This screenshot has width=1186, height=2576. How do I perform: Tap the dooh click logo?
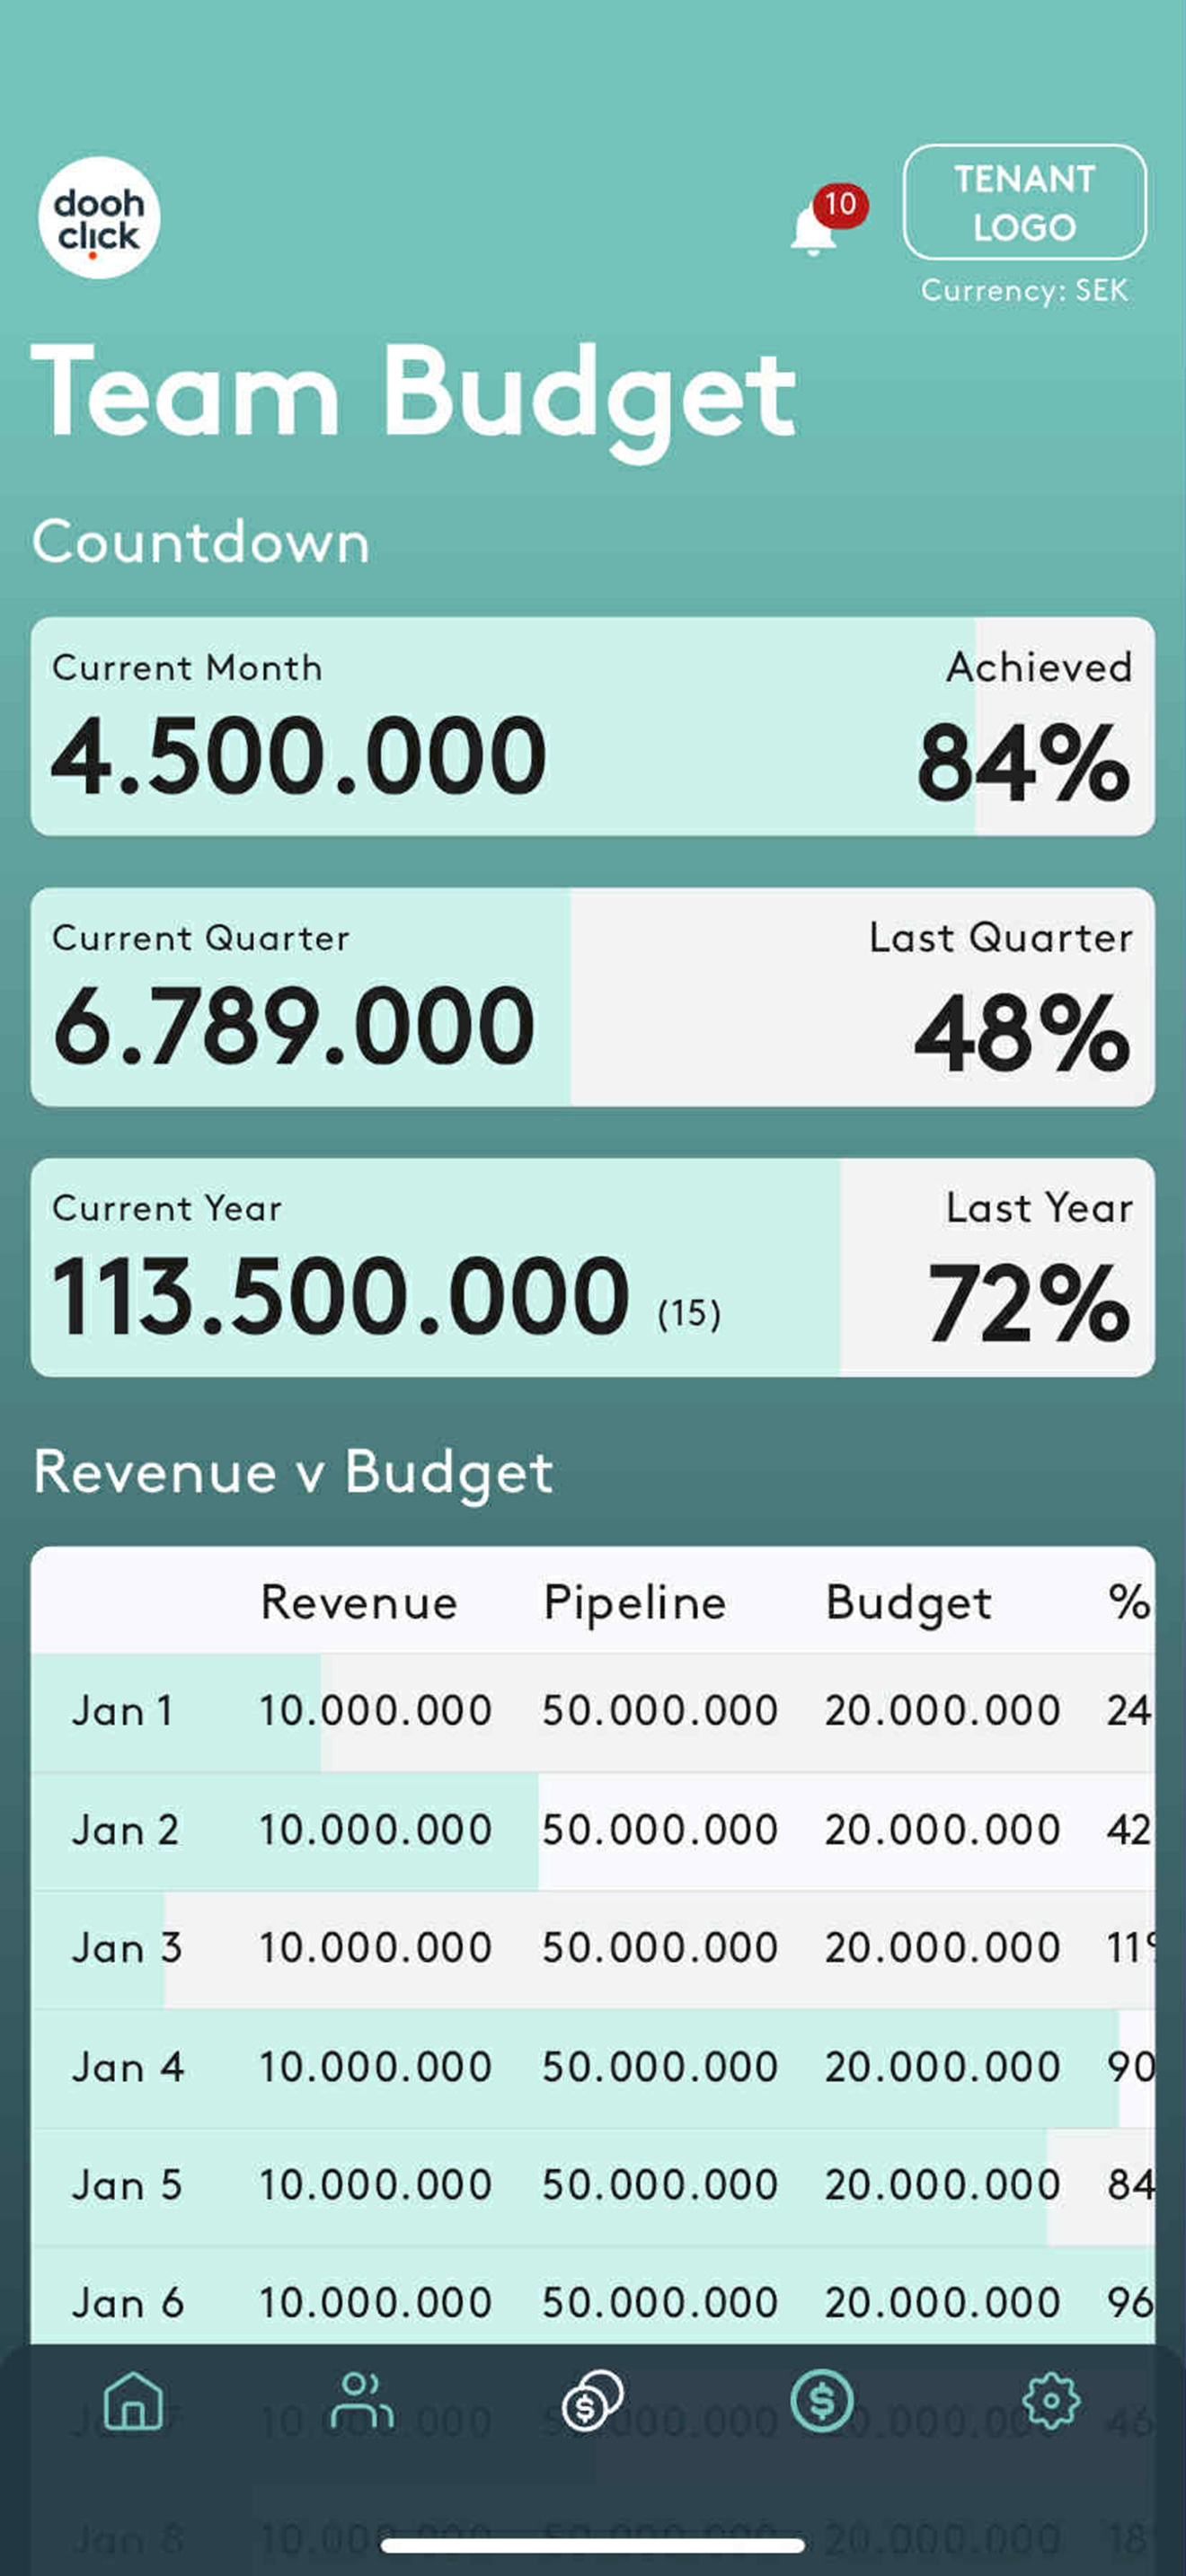99,217
